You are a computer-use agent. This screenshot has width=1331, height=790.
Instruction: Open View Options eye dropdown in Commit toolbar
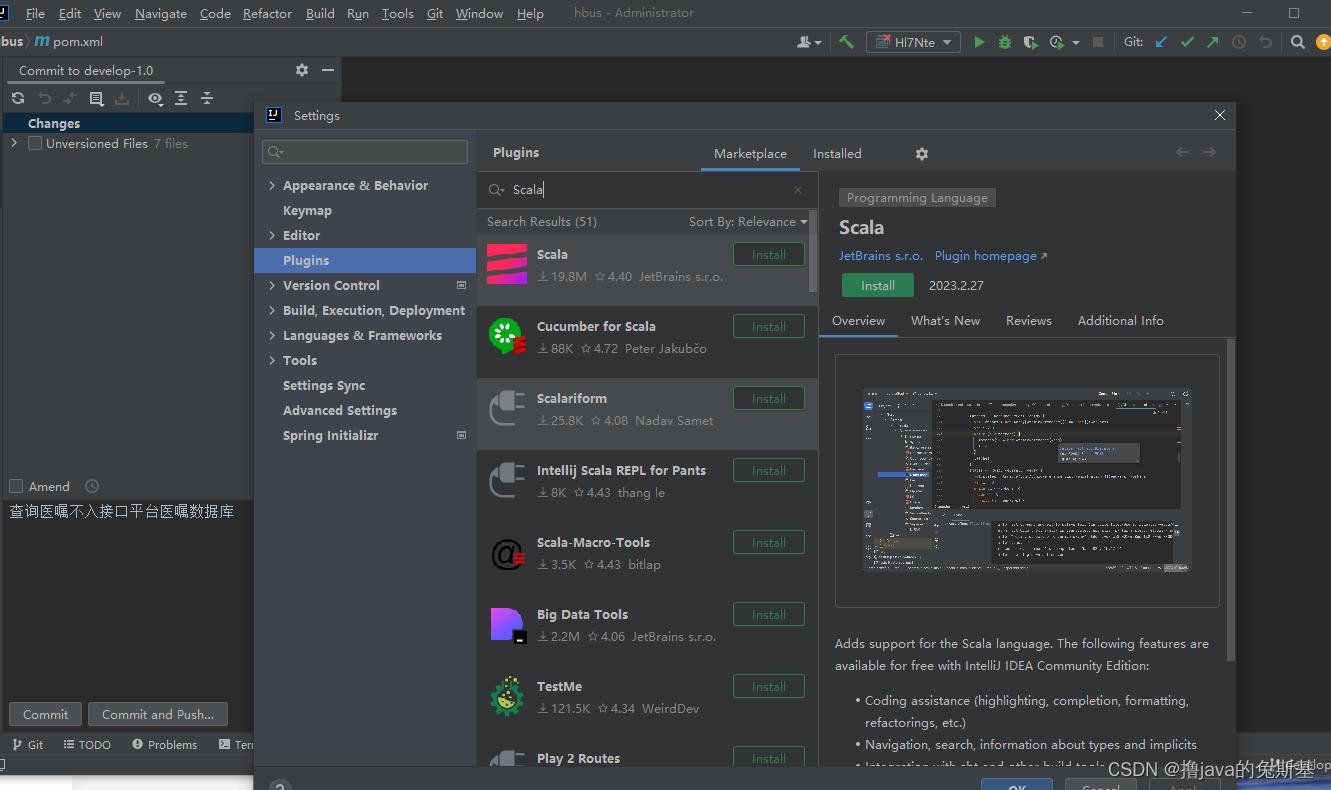pos(155,98)
